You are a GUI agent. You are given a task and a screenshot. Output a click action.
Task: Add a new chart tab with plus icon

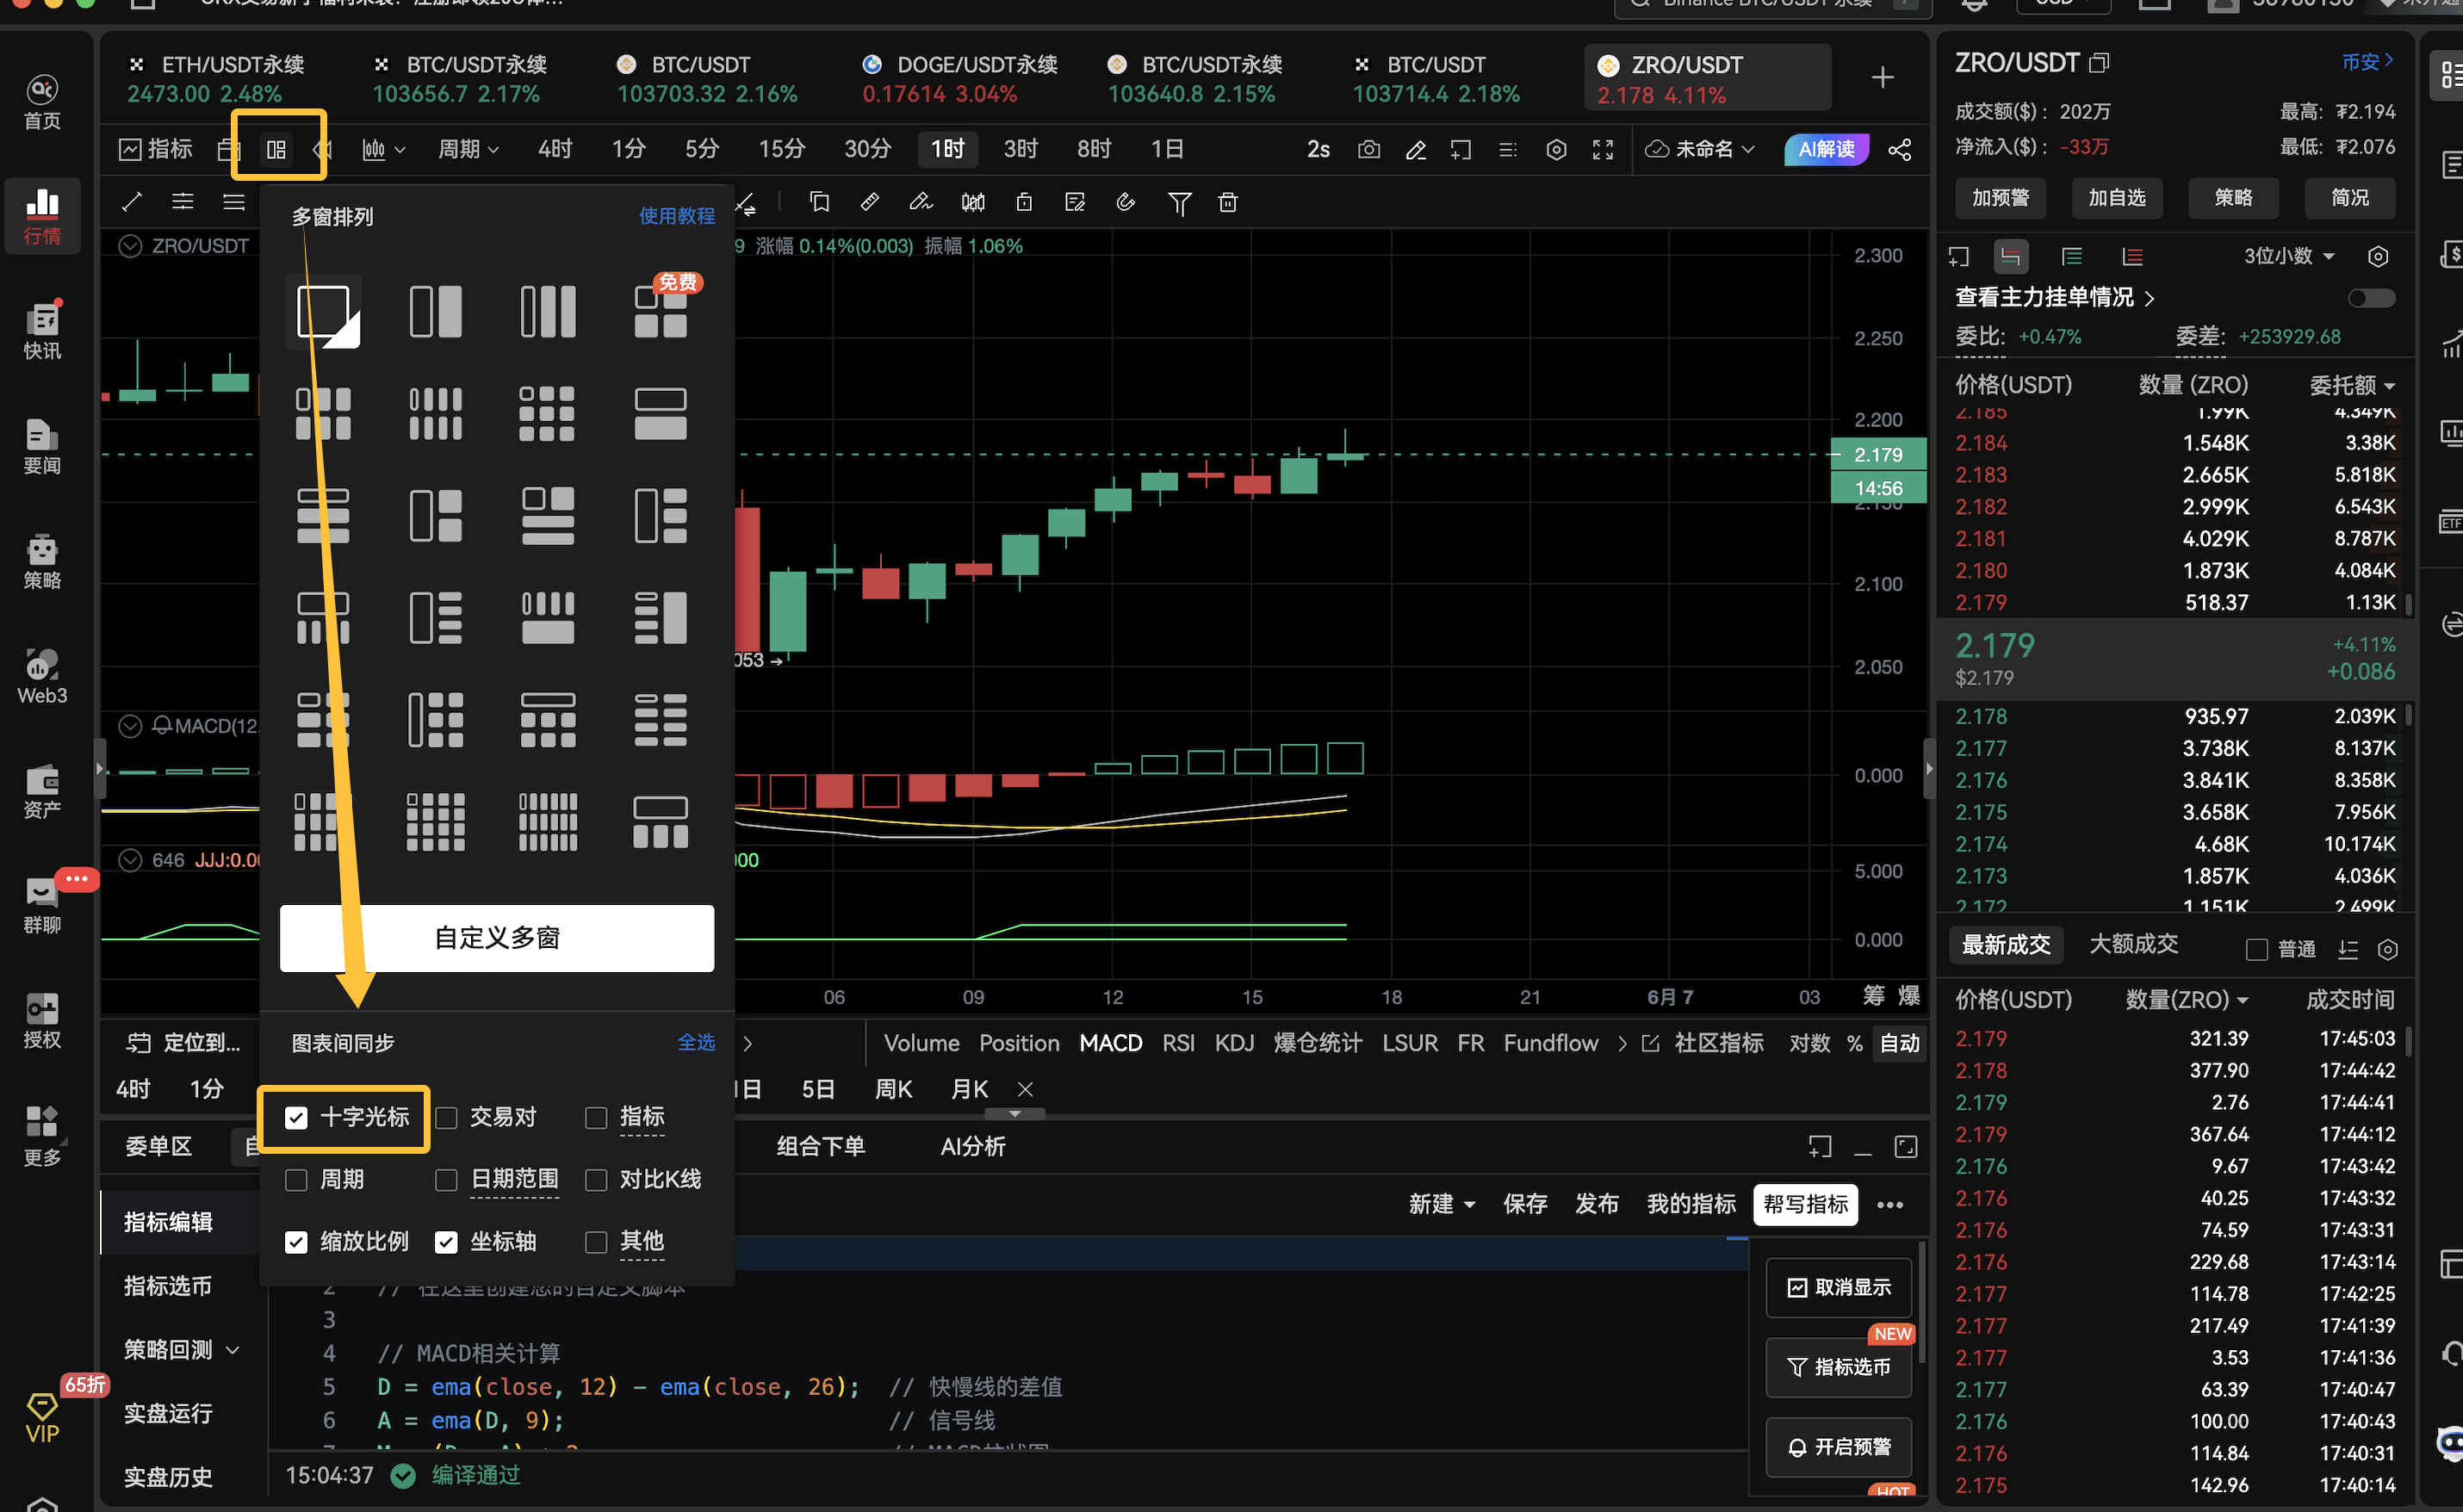coord(1882,77)
